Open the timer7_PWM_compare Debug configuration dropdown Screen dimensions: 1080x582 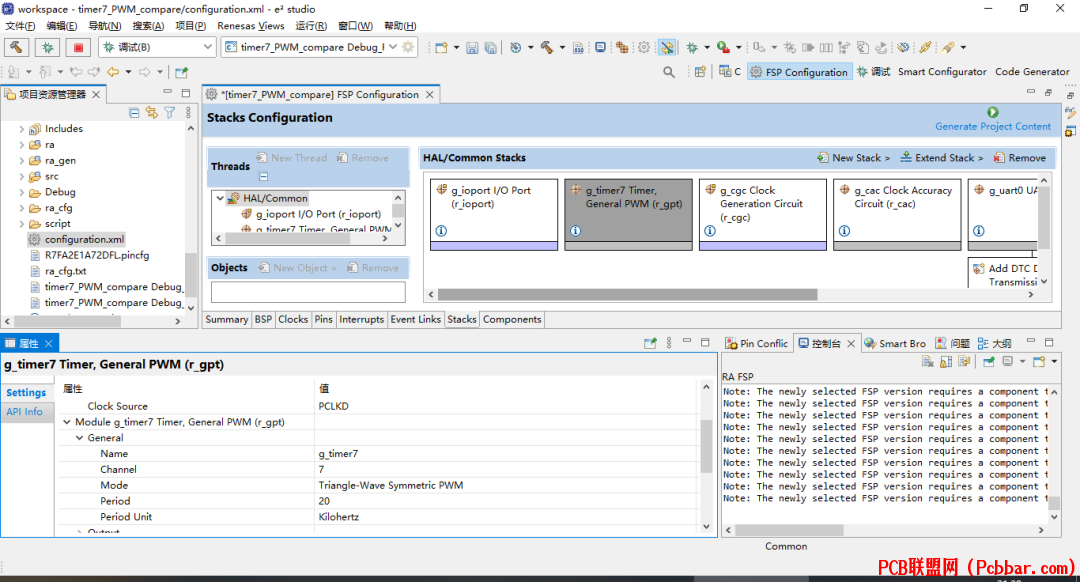point(393,47)
